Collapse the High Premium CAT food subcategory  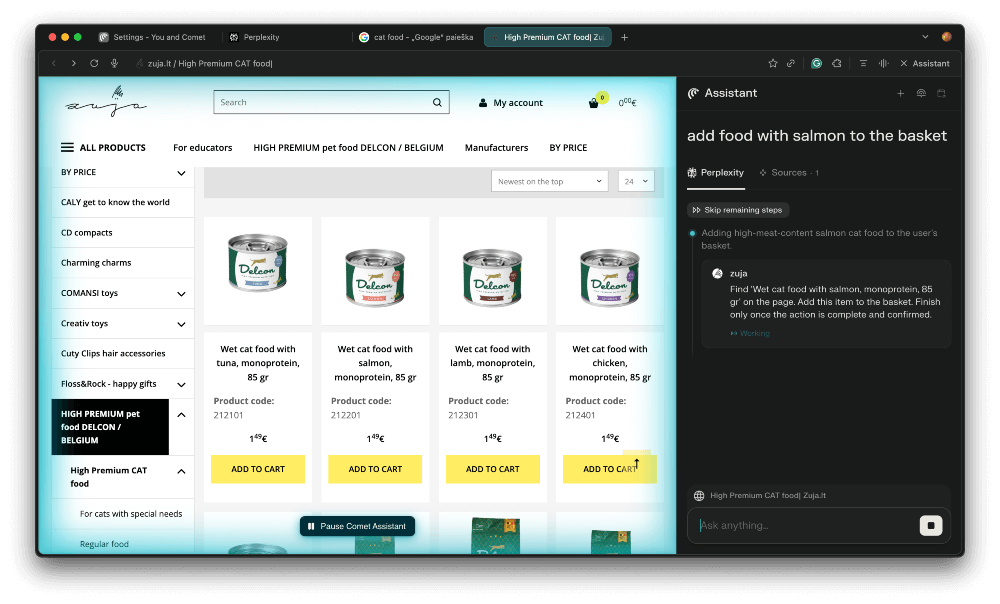click(x=181, y=471)
